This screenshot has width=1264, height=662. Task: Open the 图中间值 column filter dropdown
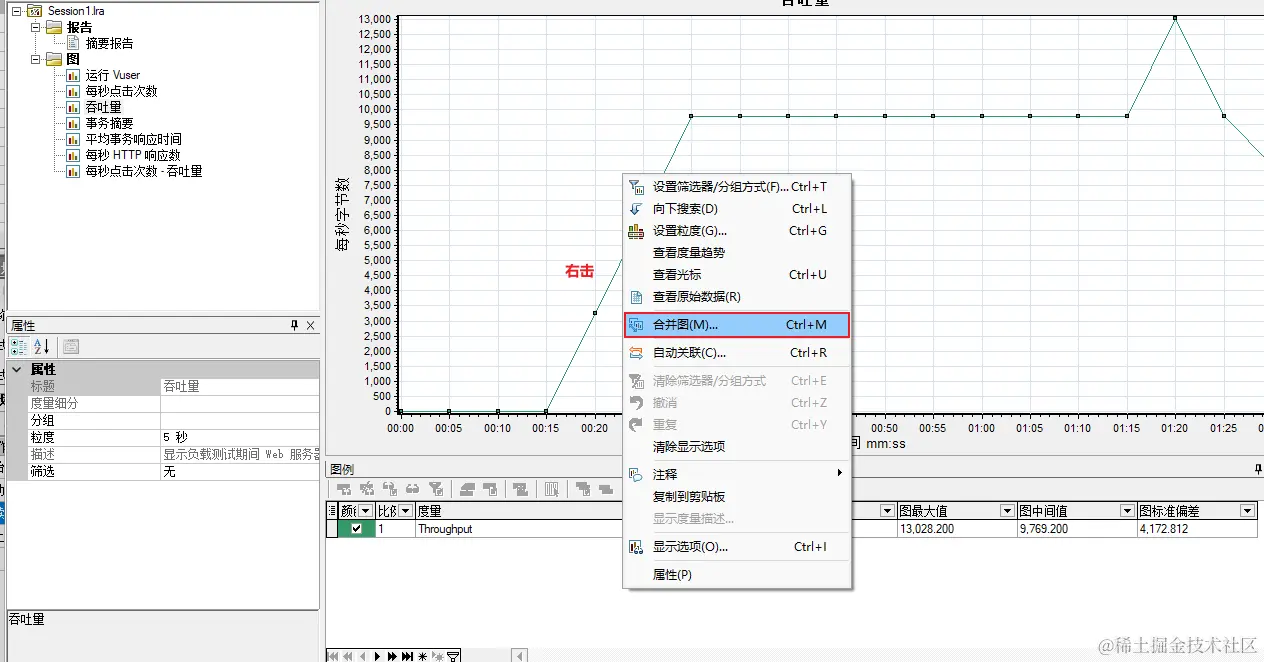[1127, 511]
